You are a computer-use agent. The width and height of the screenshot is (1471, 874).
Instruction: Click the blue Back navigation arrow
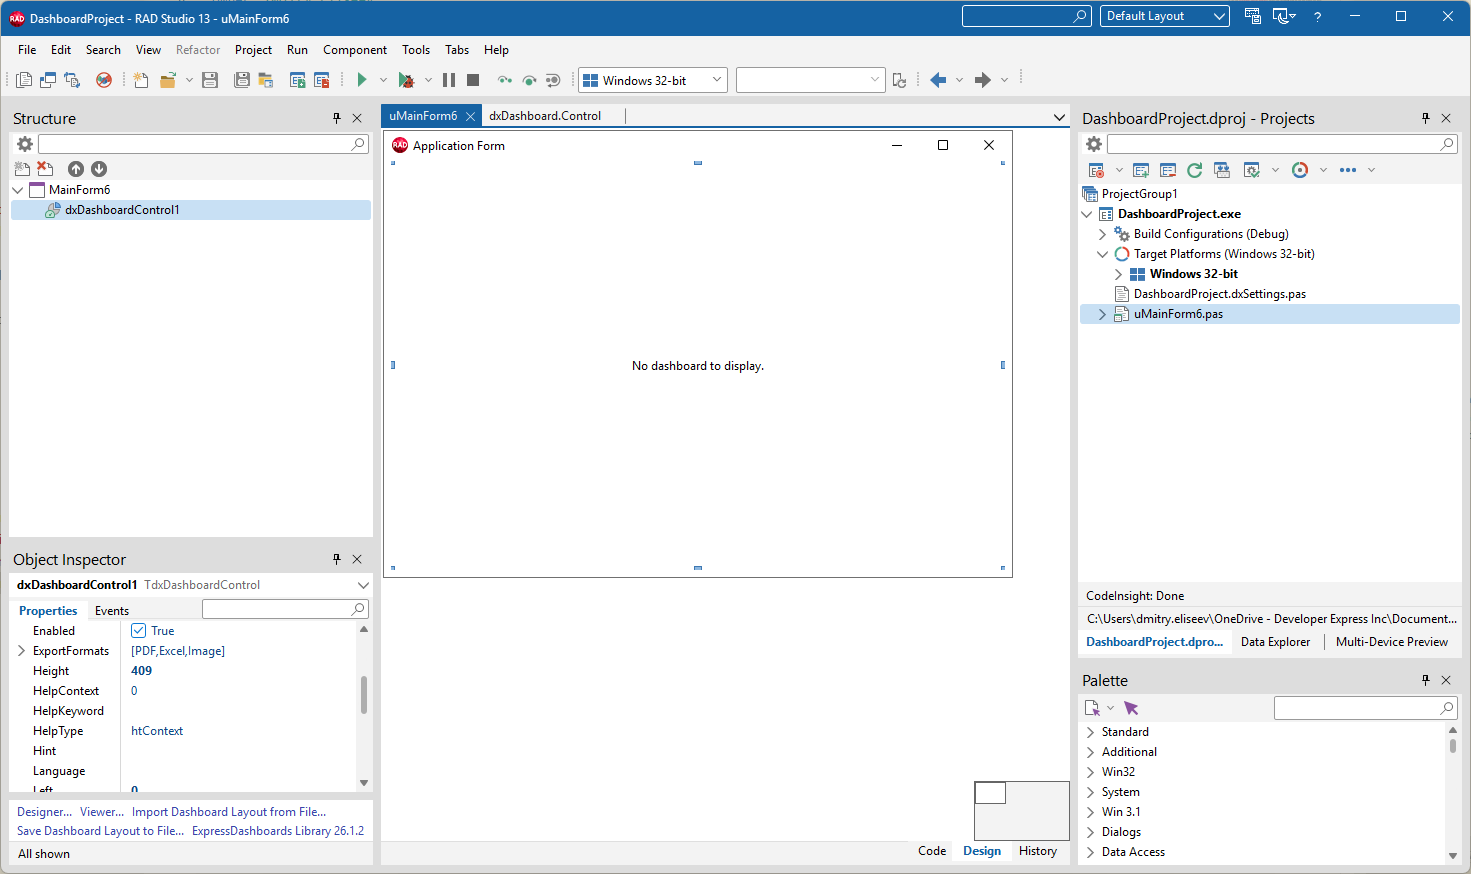pos(938,80)
